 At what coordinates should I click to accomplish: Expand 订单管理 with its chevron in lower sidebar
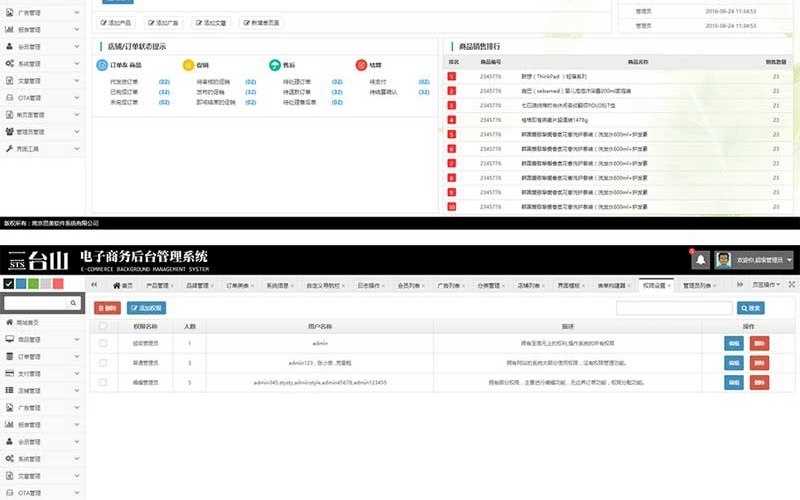tap(77, 357)
